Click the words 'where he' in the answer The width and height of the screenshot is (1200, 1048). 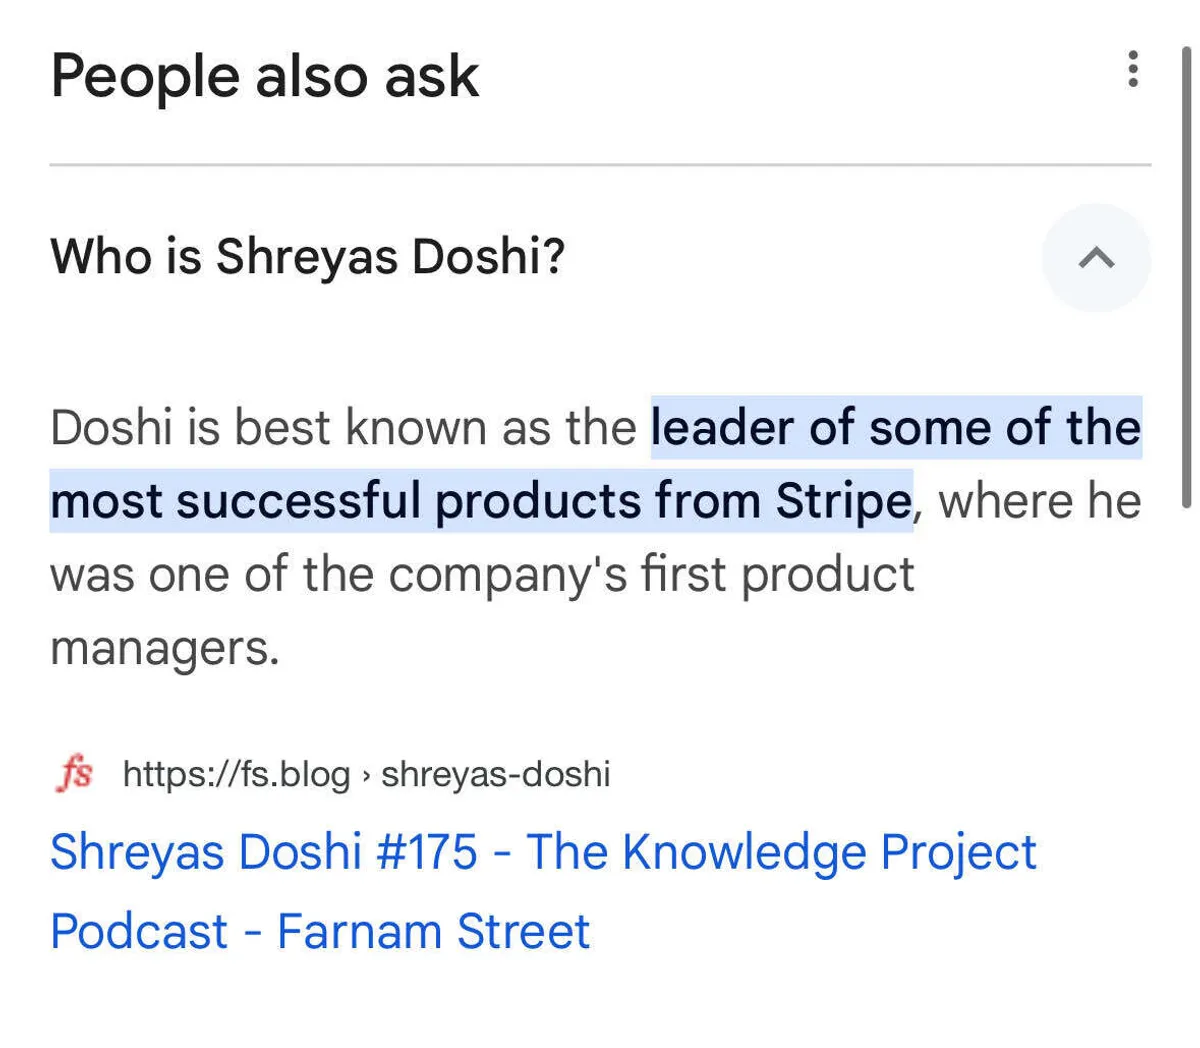point(1040,501)
